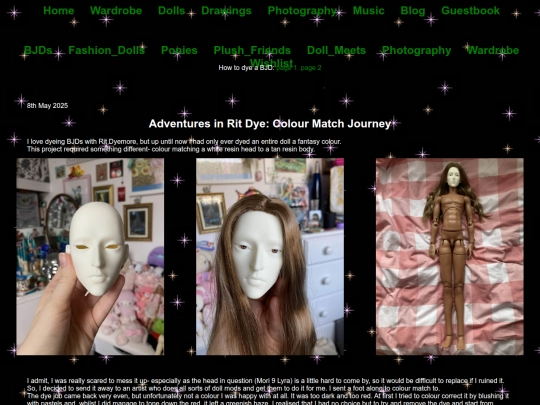This screenshot has width=540, height=405.
Task: Select the date text '8th May 2025'
Action: tap(48, 106)
